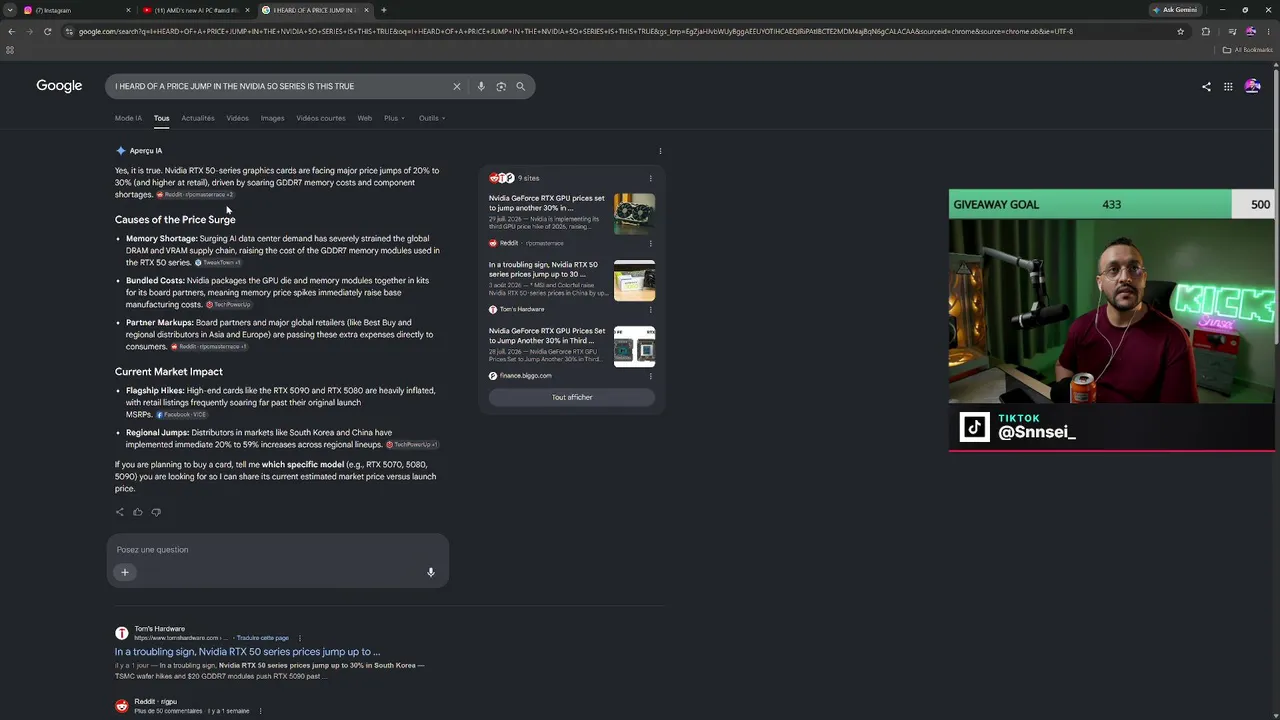Open thumbnail beside finance.biggo.com card
1280x720 pixels.
(634, 347)
